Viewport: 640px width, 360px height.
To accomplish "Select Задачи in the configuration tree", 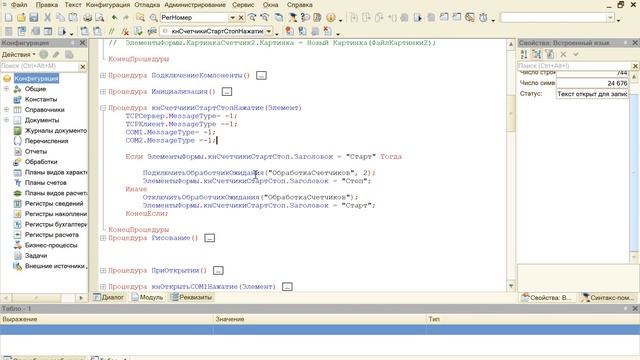I will (36, 256).
